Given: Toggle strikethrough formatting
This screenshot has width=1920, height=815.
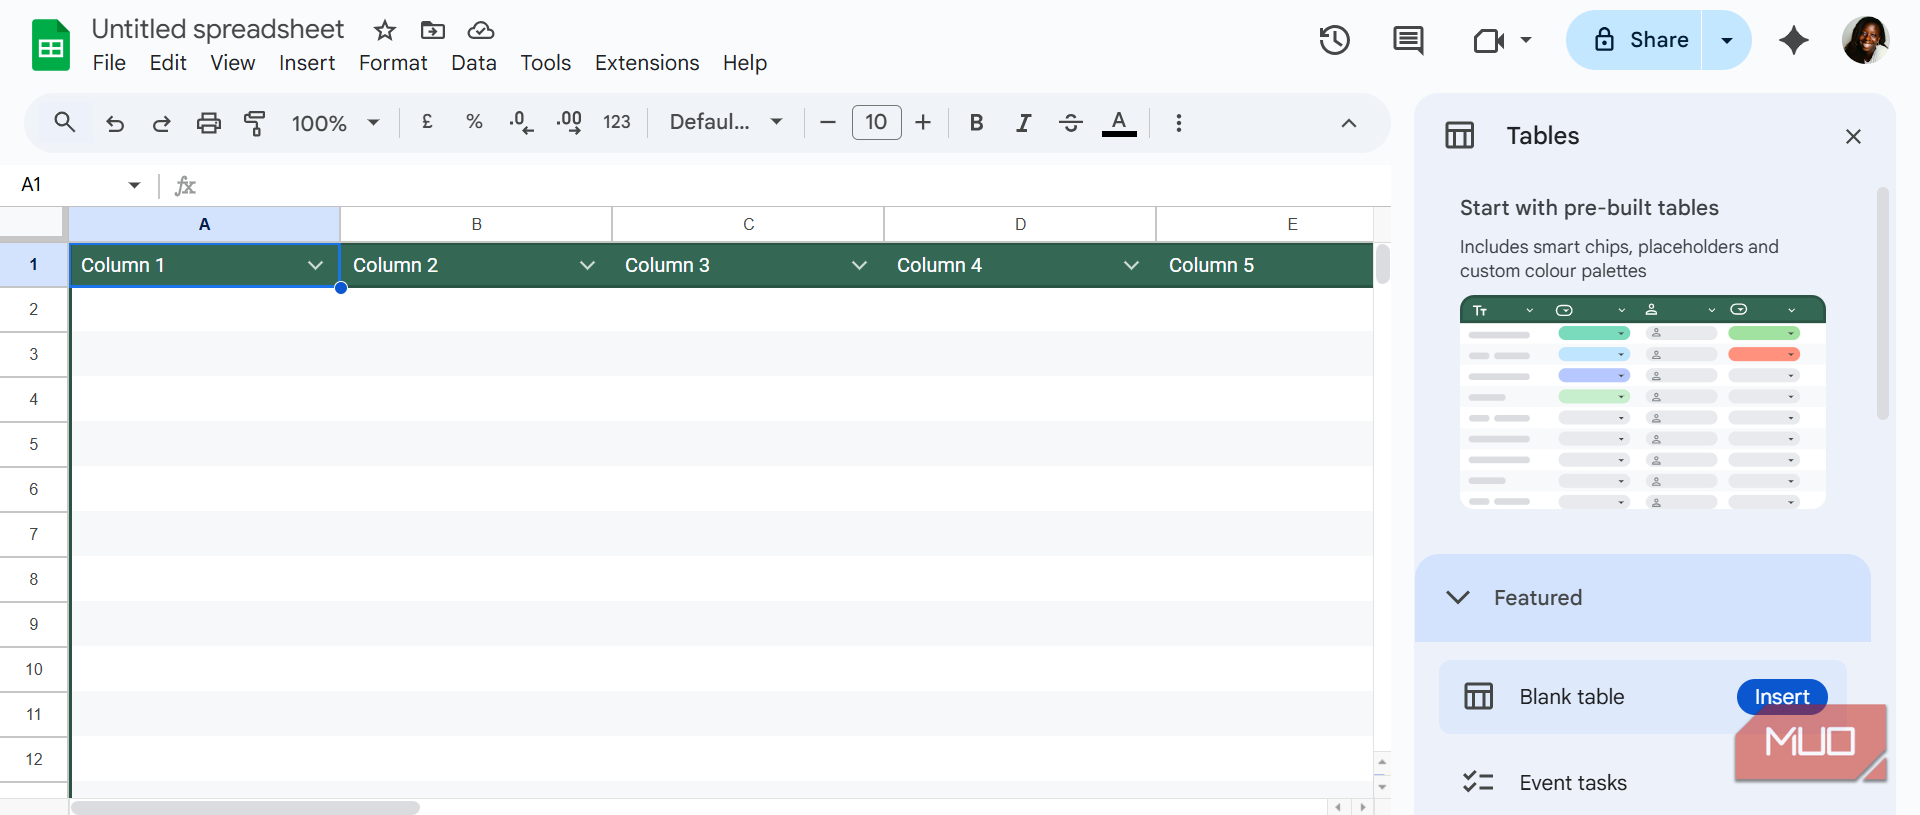Looking at the screenshot, I should pyautogui.click(x=1071, y=123).
